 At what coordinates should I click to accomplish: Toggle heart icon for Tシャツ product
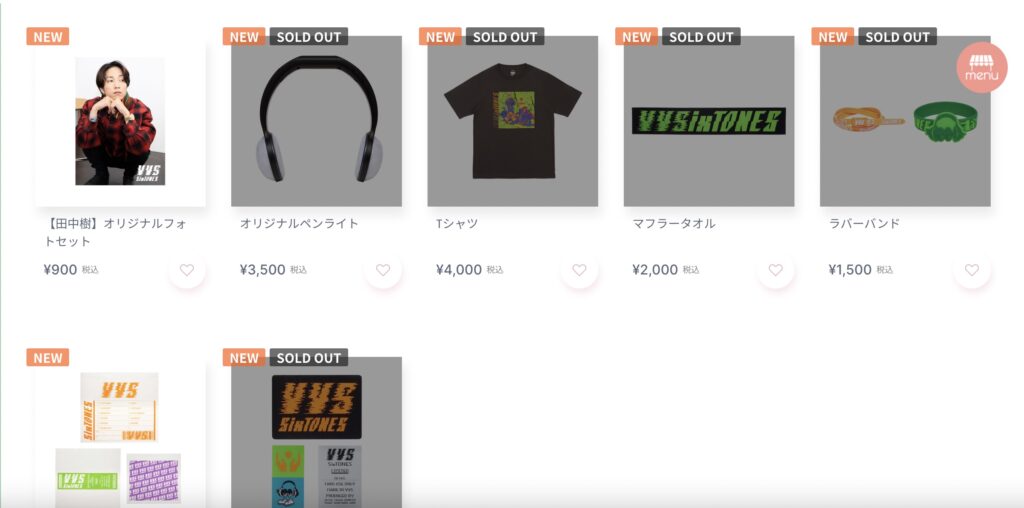[x=579, y=270]
